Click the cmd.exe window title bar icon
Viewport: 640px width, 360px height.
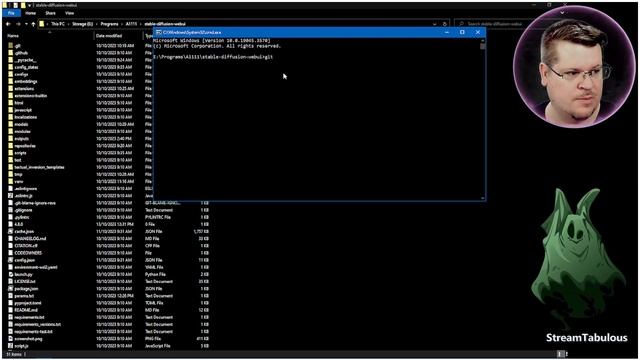tap(158, 32)
